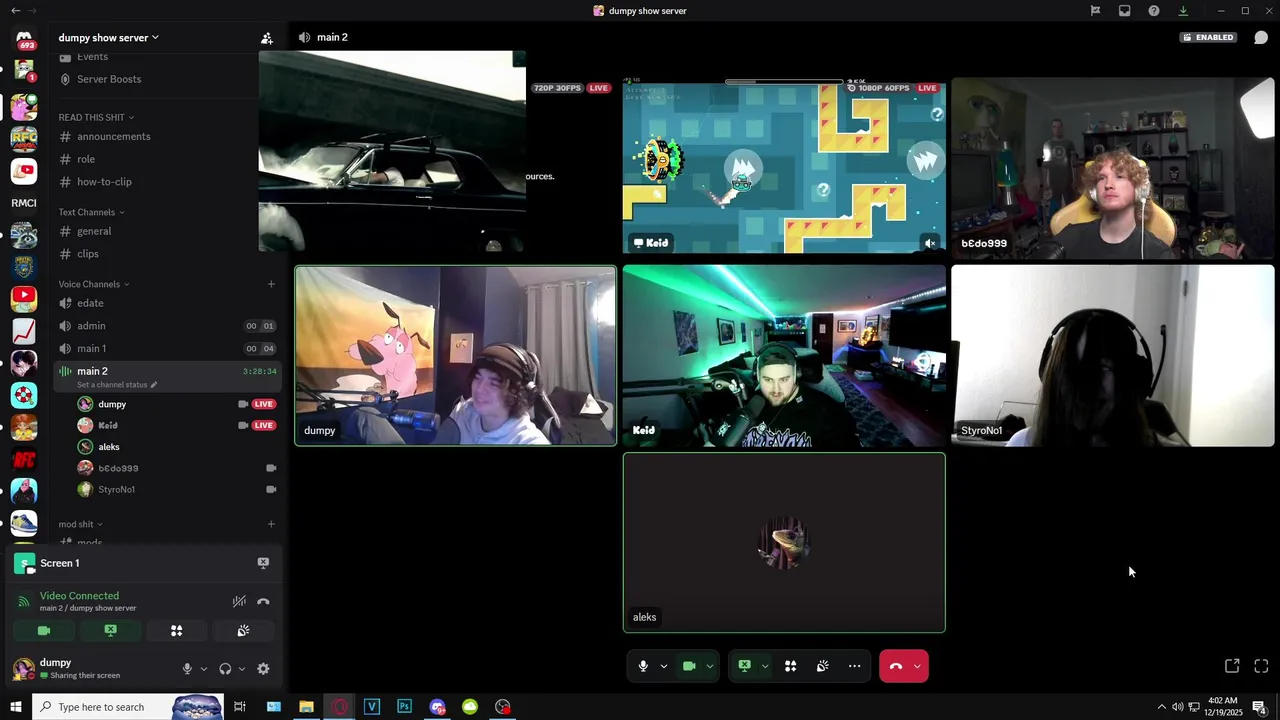The height and width of the screenshot is (720, 1280).
Task: Create a channel in mod shit category
Action: click(x=271, y=524)
